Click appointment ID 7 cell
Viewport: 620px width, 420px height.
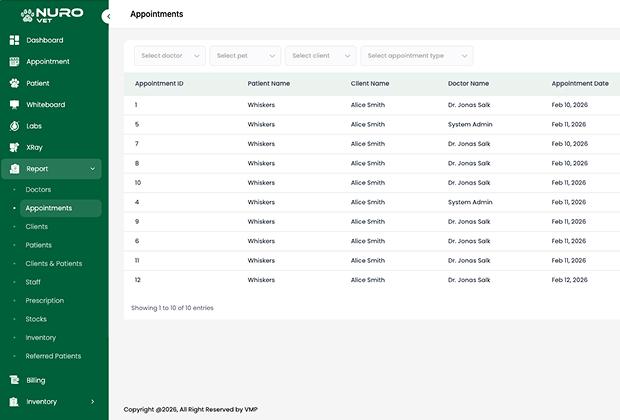(137, 144)
